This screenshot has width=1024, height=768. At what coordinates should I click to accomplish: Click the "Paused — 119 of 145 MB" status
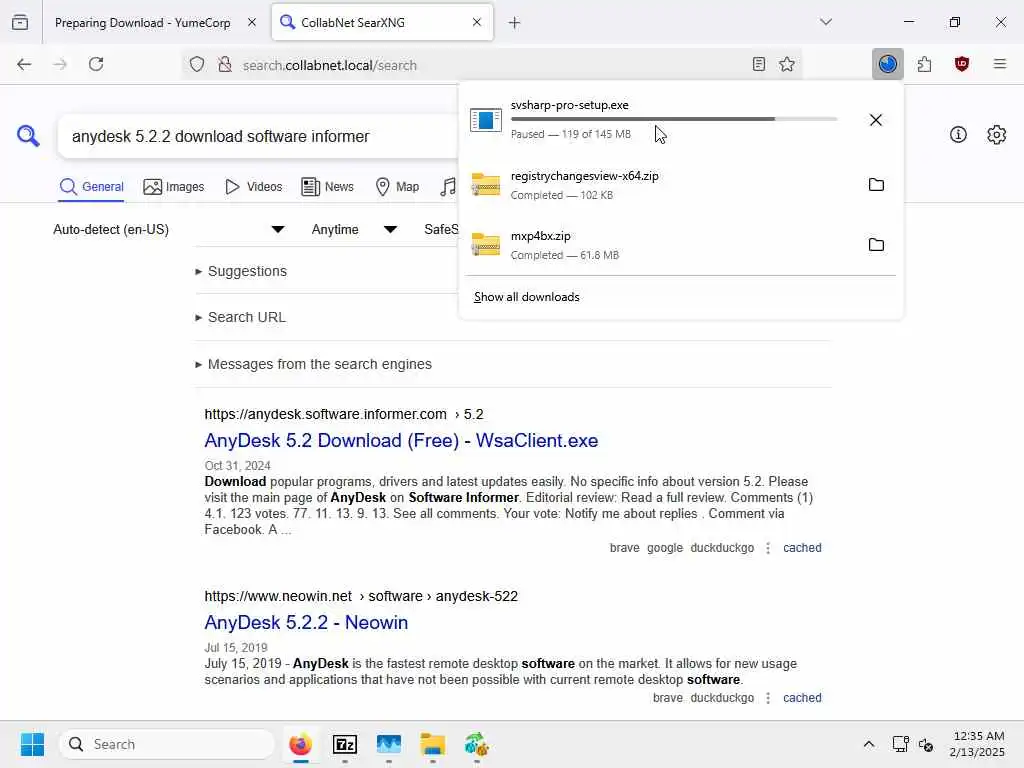(x=571, y=135)
